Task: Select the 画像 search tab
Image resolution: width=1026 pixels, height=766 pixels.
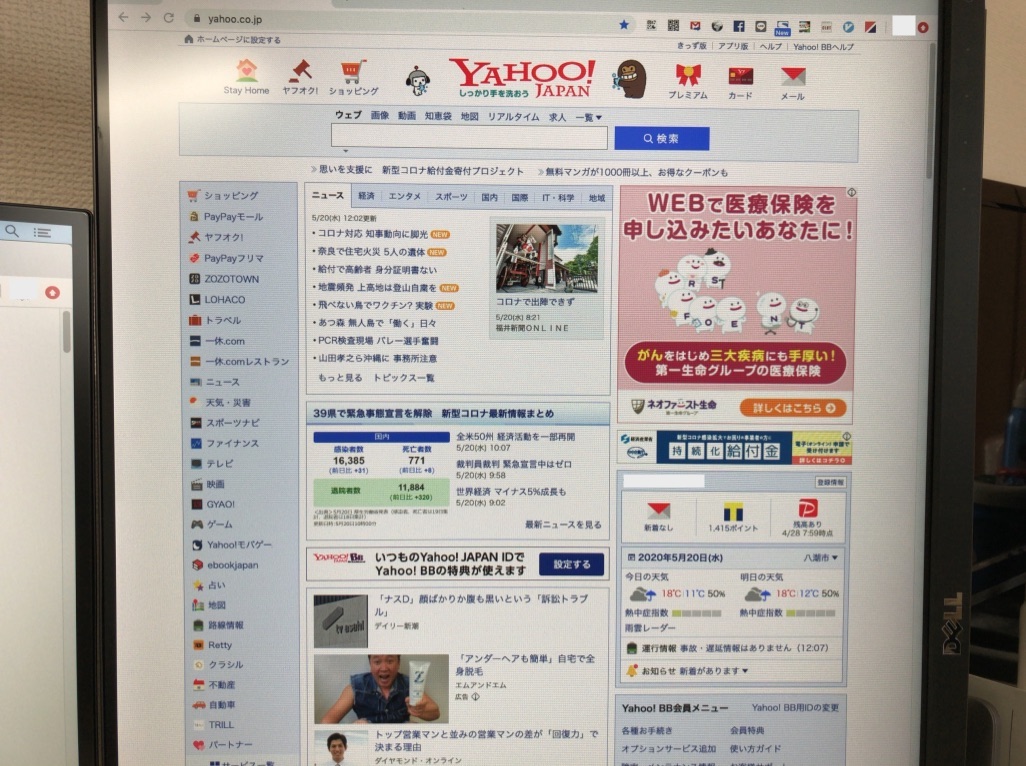Action: (x=380, y=116)
